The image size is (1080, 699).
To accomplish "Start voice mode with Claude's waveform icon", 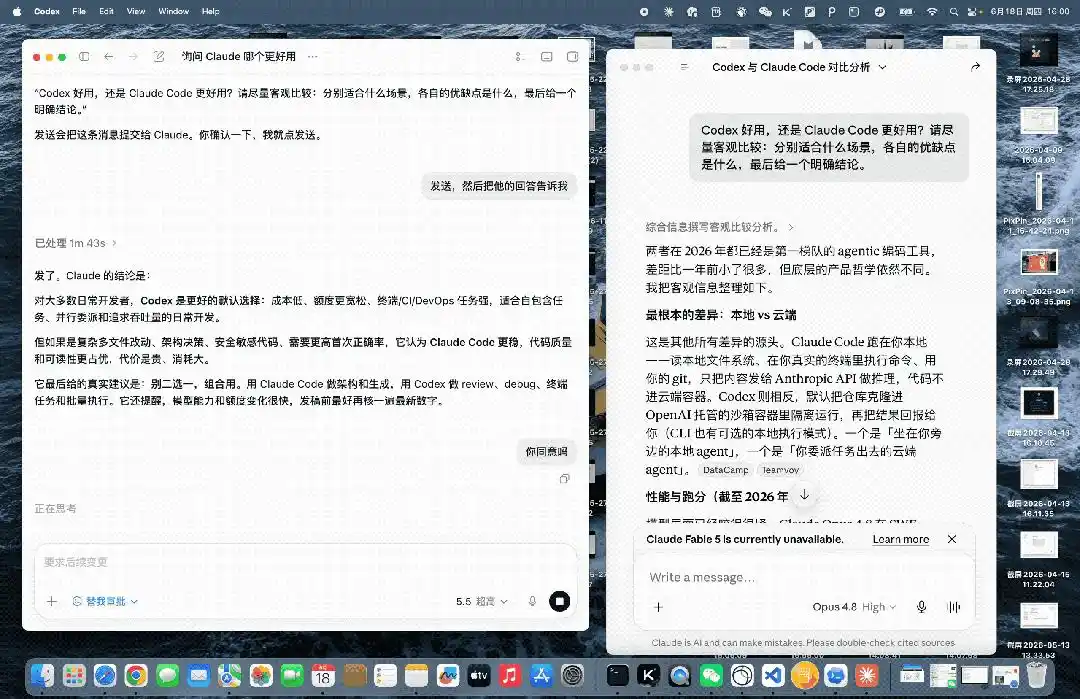I will (954, 607).
